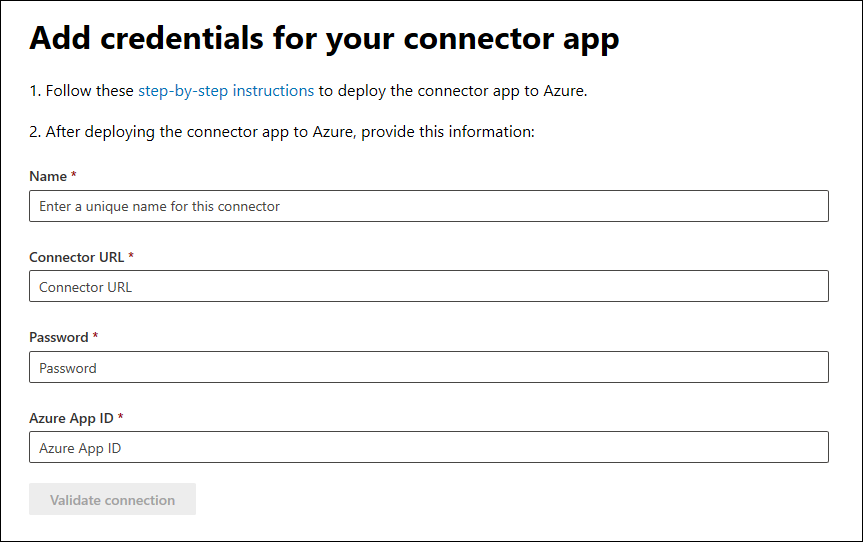The width and height of the screenshot is (863, 542).
Task: Select the Password entry field
Action: (x=429, y=367)
